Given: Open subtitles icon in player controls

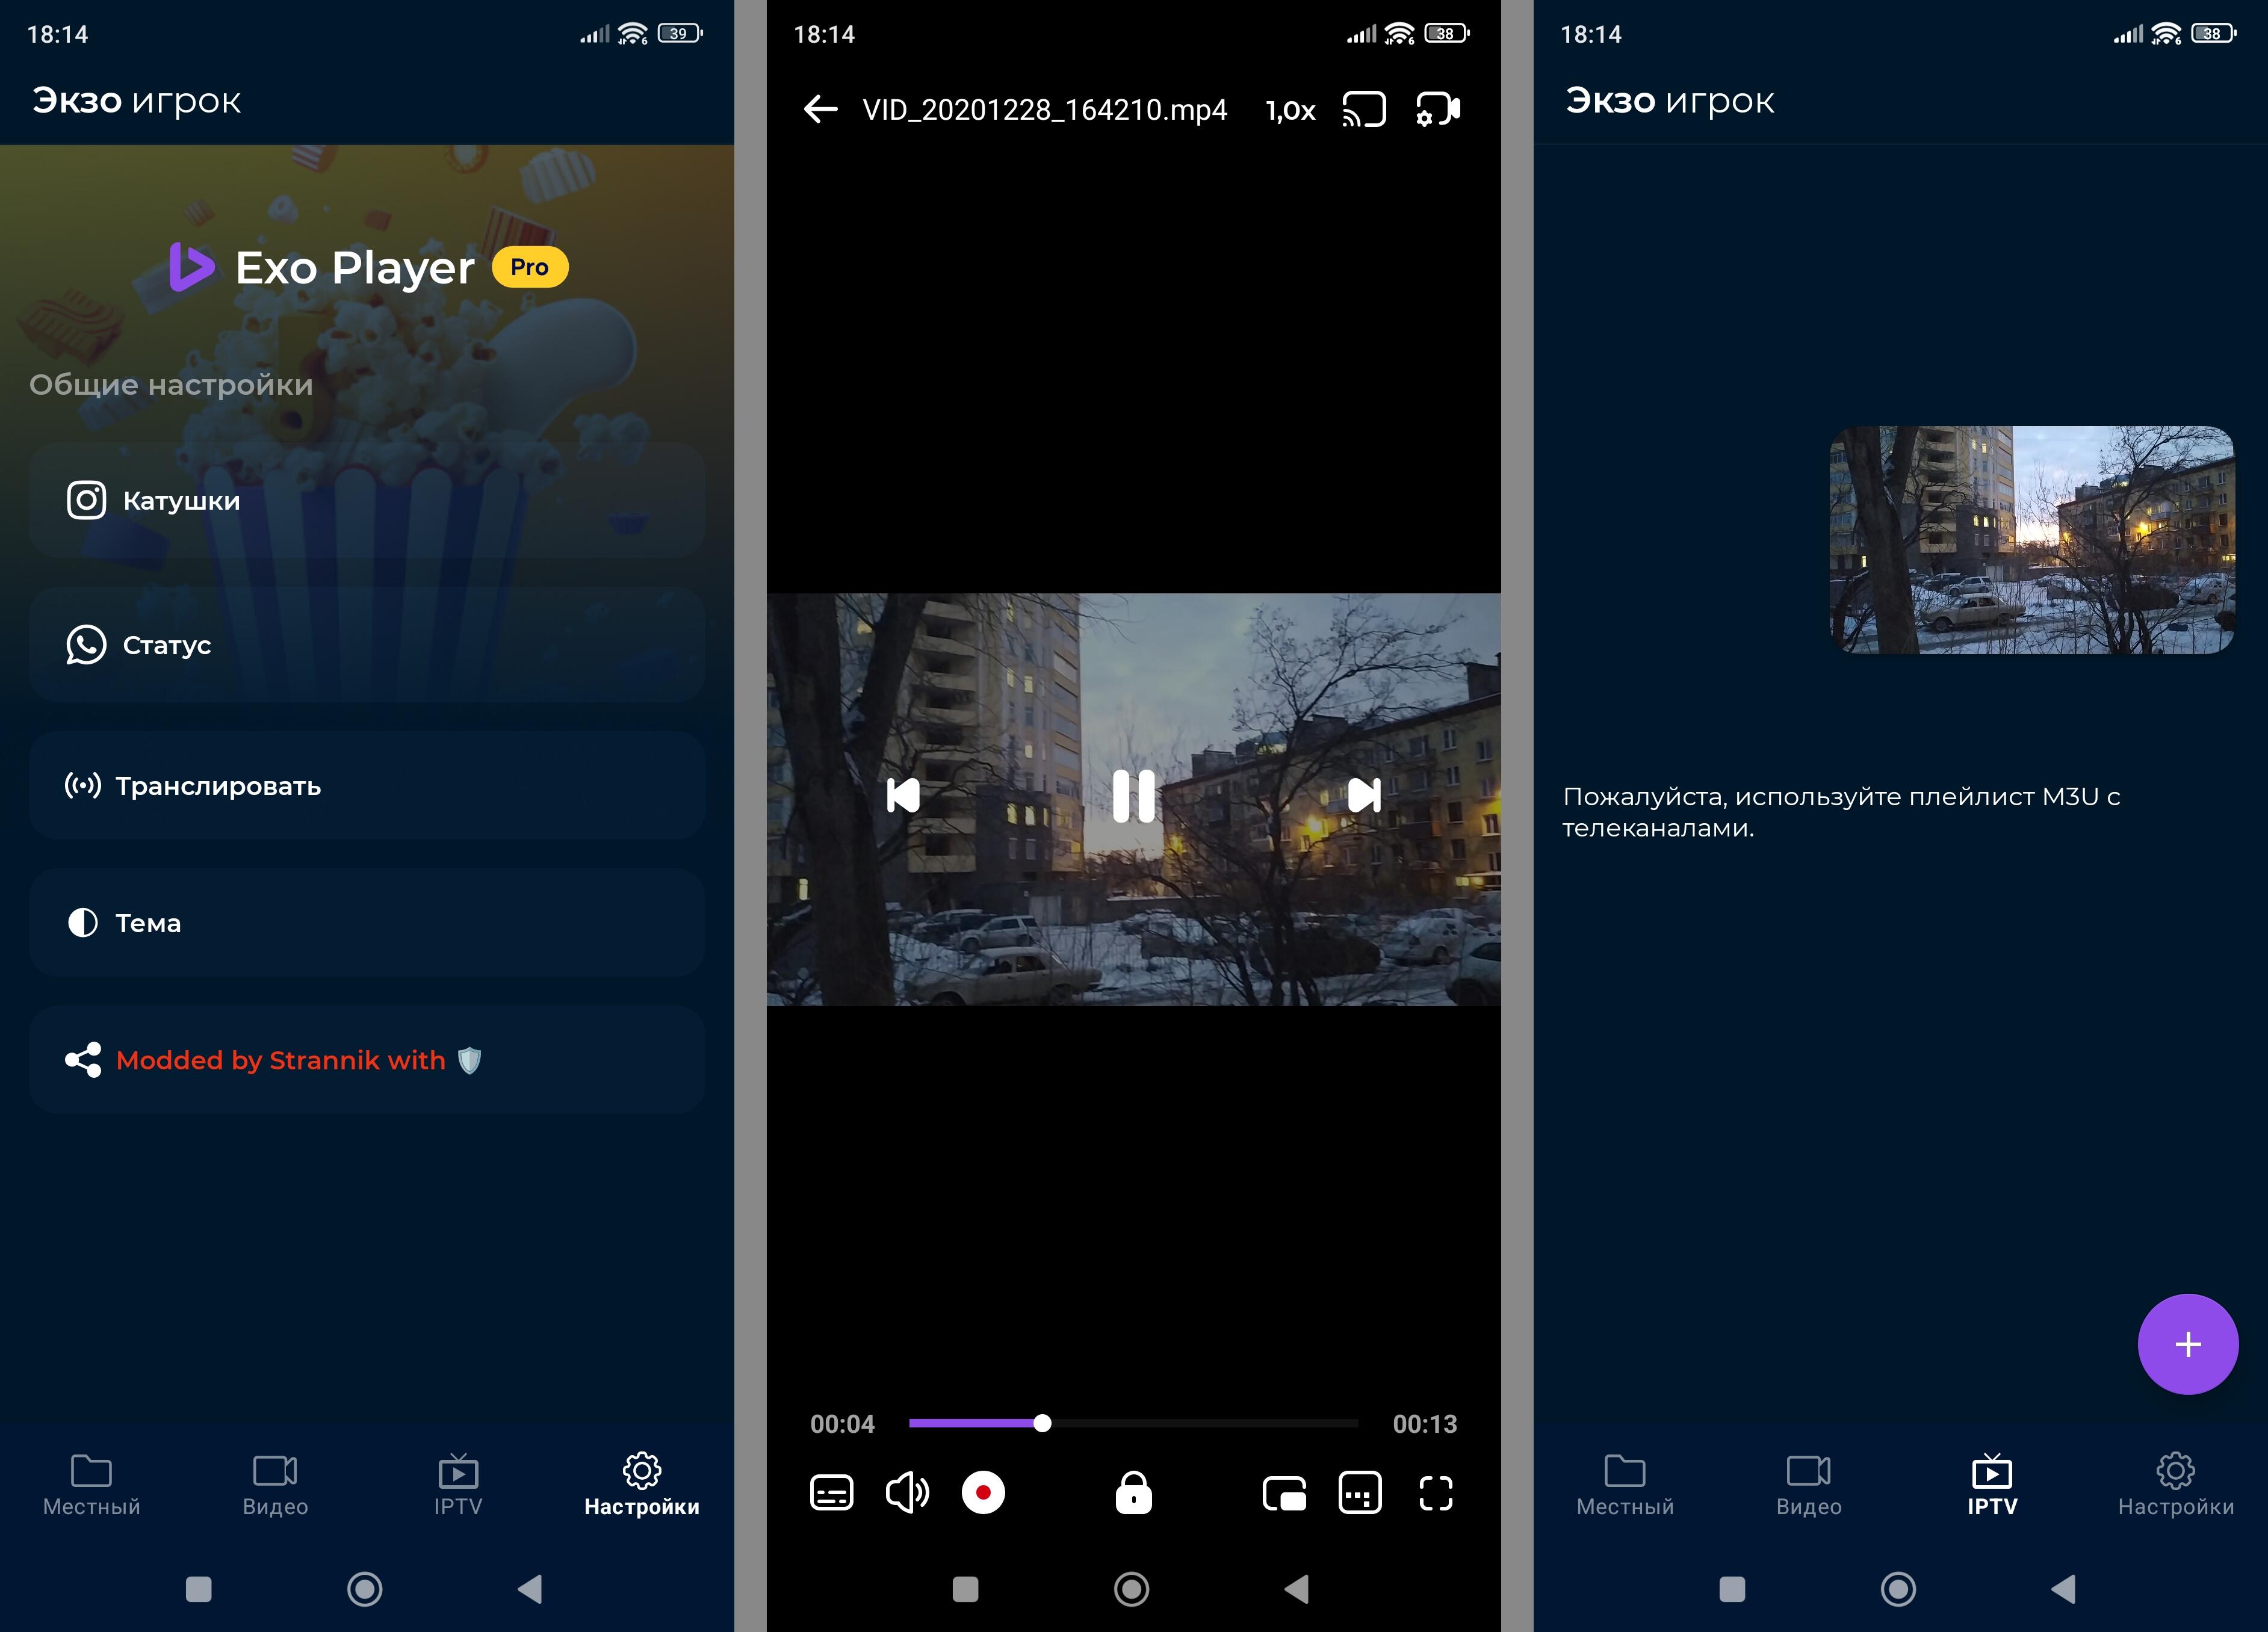Looking at the screenshot, I should pyautogui.click(x=831, y=1493).
